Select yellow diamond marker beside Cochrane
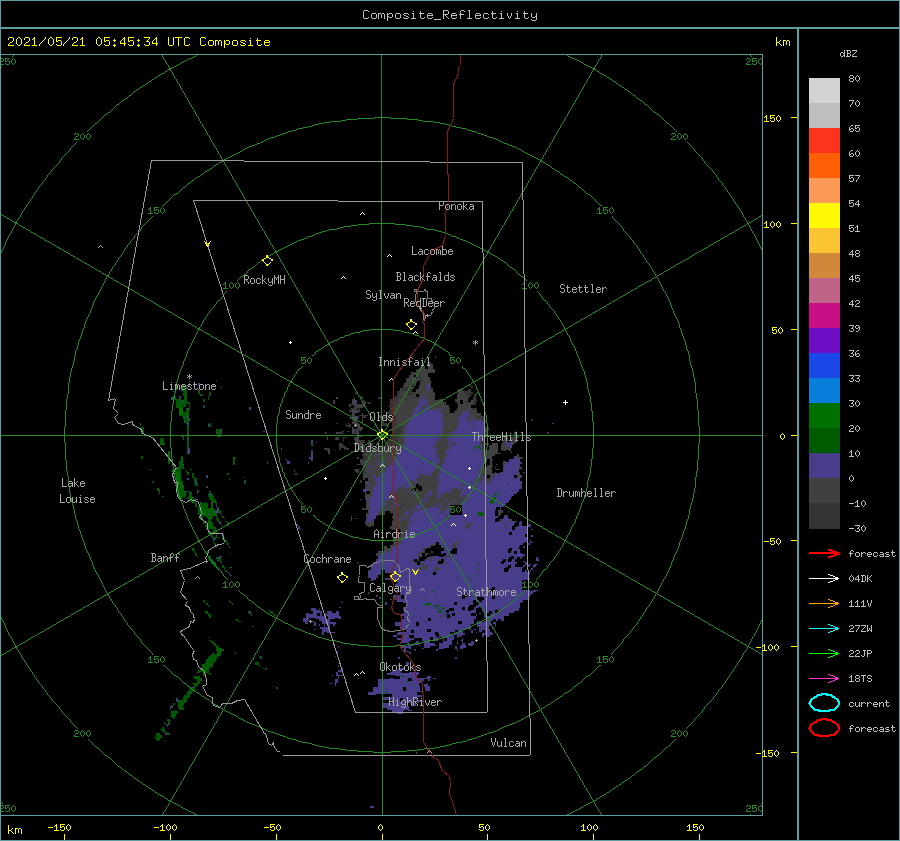 click(342, 578)
